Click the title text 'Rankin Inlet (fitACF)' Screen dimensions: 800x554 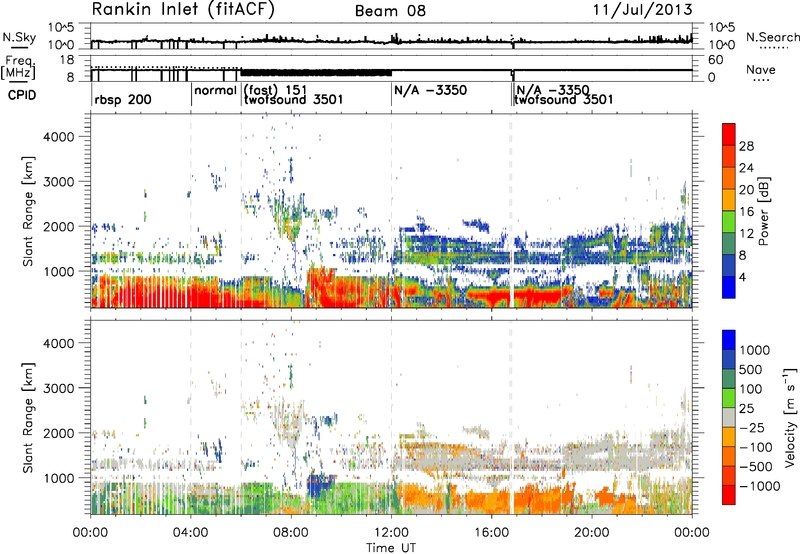tap(183, 9)
